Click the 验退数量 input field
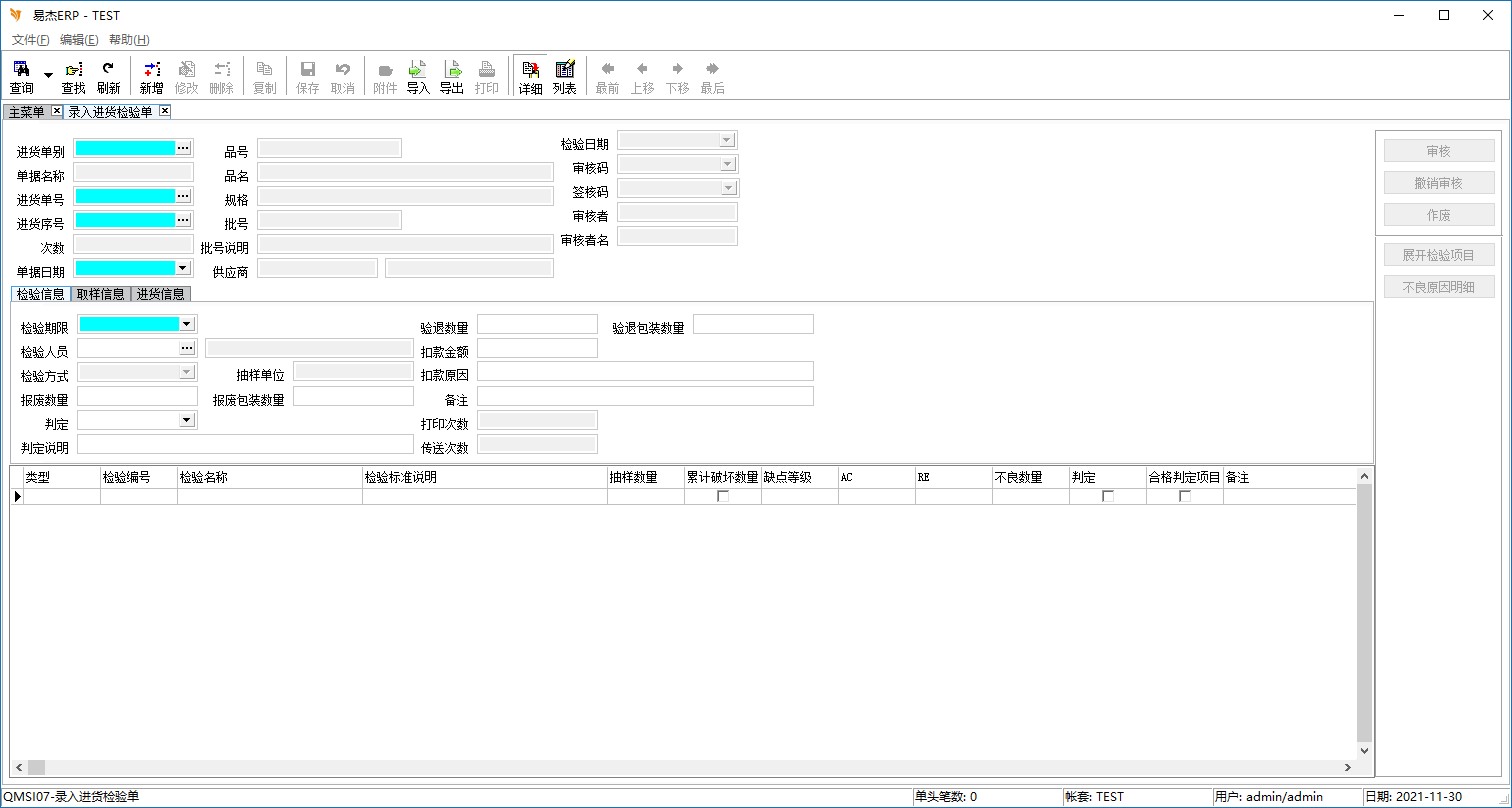The height and width of the screenshot is (808, 1512). click(537, 324)
